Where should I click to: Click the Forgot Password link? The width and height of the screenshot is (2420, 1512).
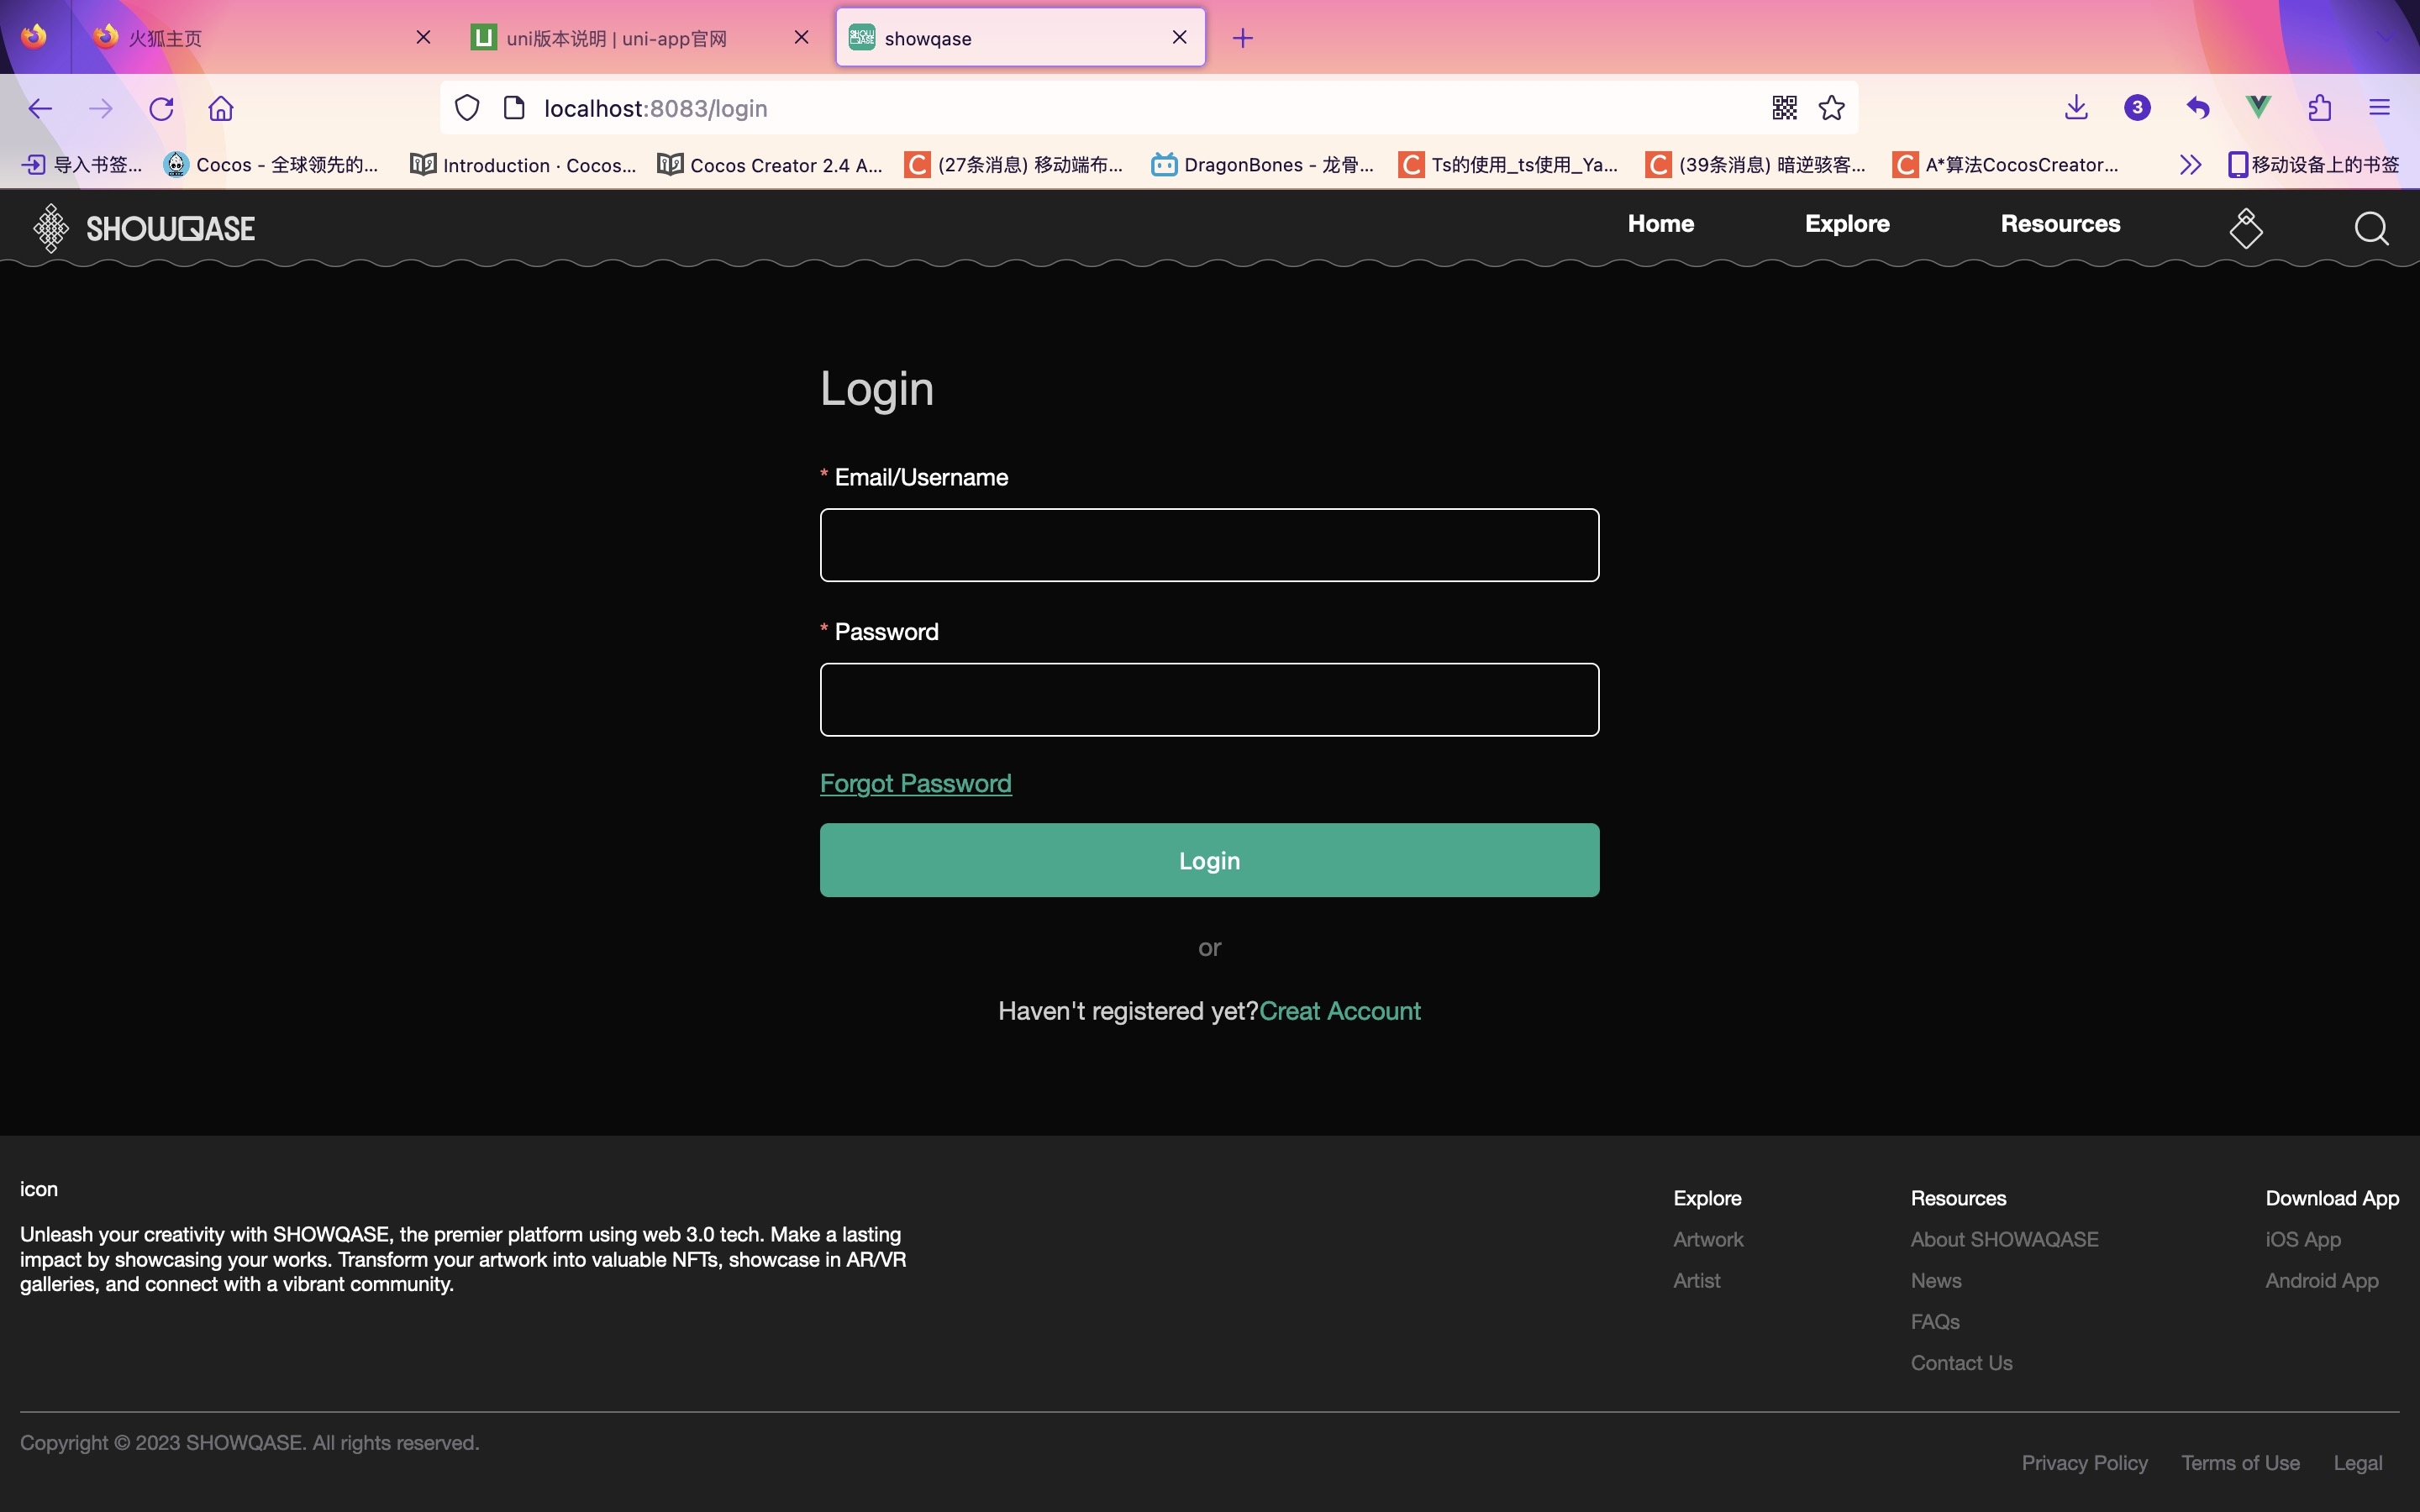tap(915, 783)
